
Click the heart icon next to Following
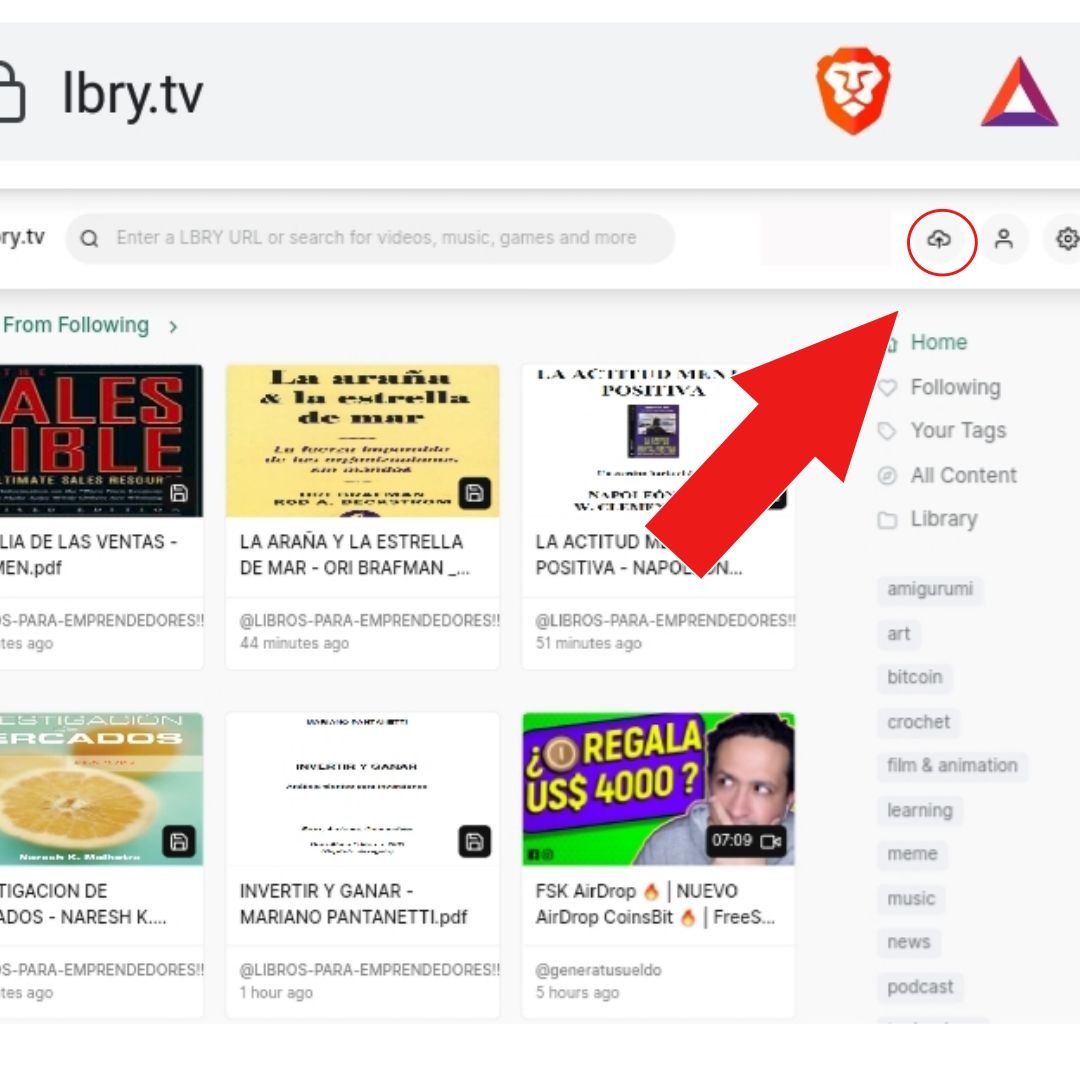(888, 388)
